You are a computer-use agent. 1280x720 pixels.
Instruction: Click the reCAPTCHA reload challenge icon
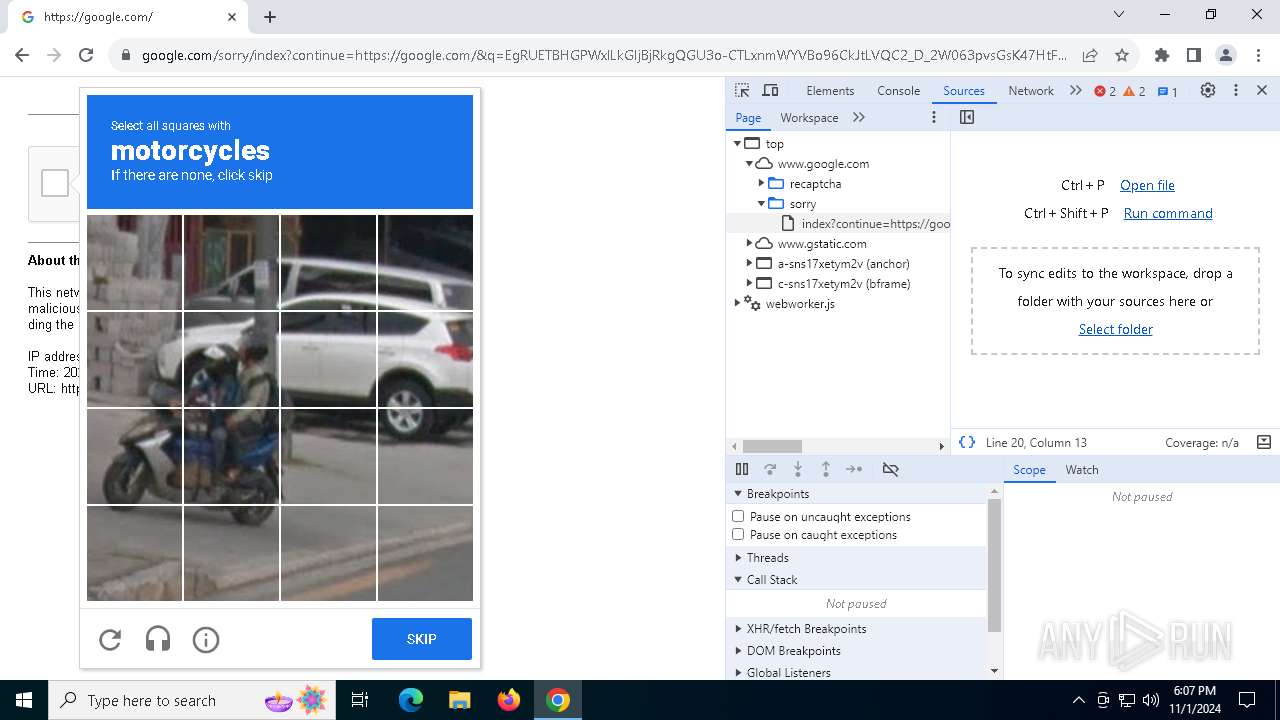tap(110, 639)
